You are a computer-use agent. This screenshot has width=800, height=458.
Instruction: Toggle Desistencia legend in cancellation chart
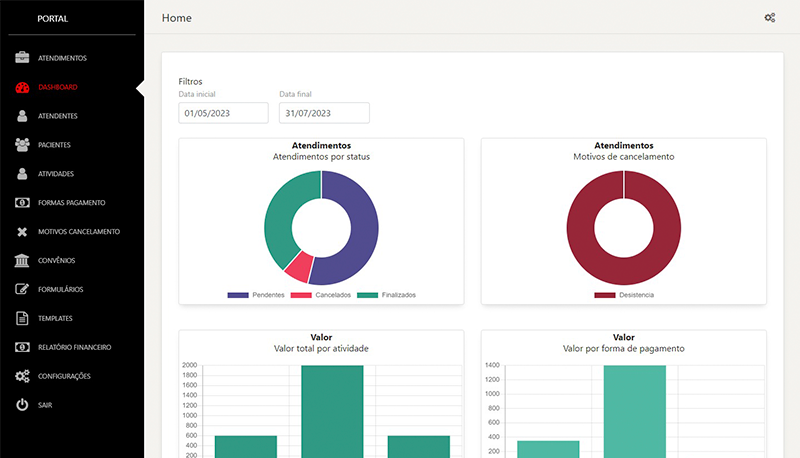point(623,295)
